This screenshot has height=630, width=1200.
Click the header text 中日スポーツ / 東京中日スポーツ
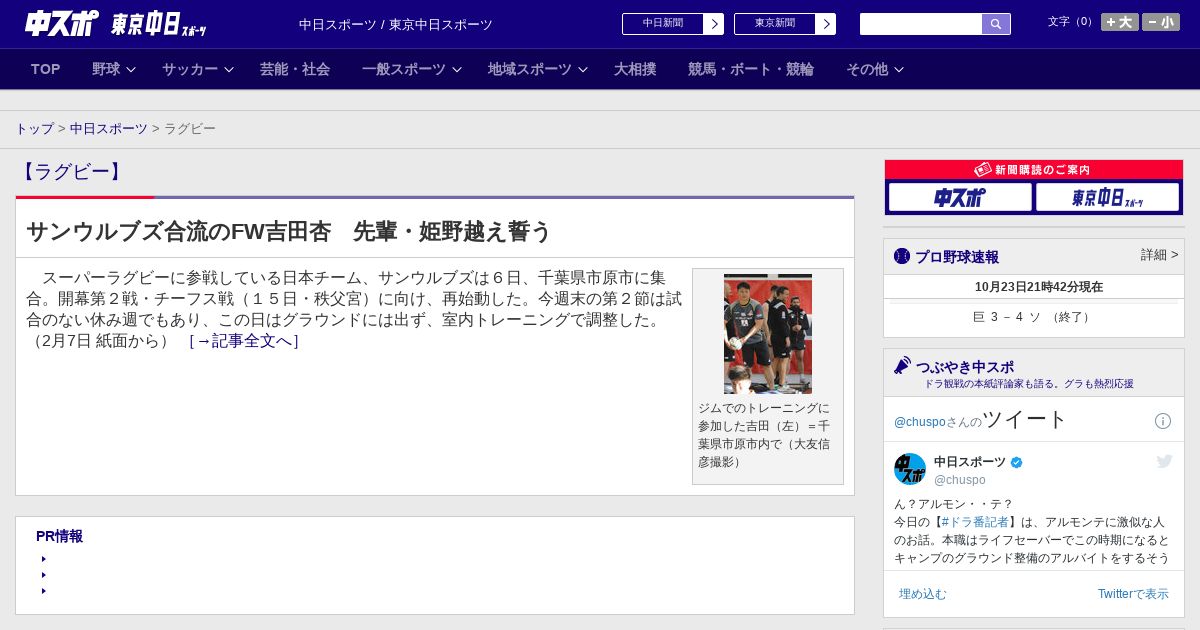tap(396, 24)
